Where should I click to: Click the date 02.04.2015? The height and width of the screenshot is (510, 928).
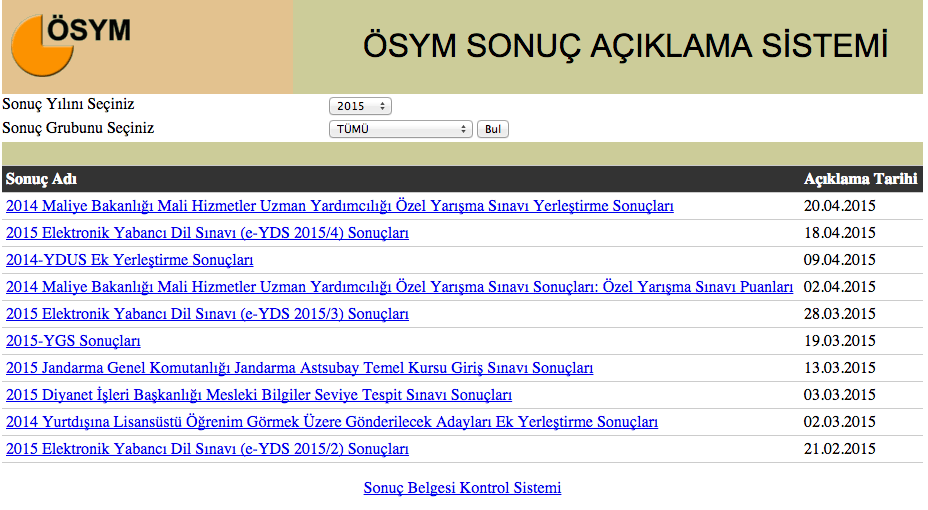tap(839, 287)
